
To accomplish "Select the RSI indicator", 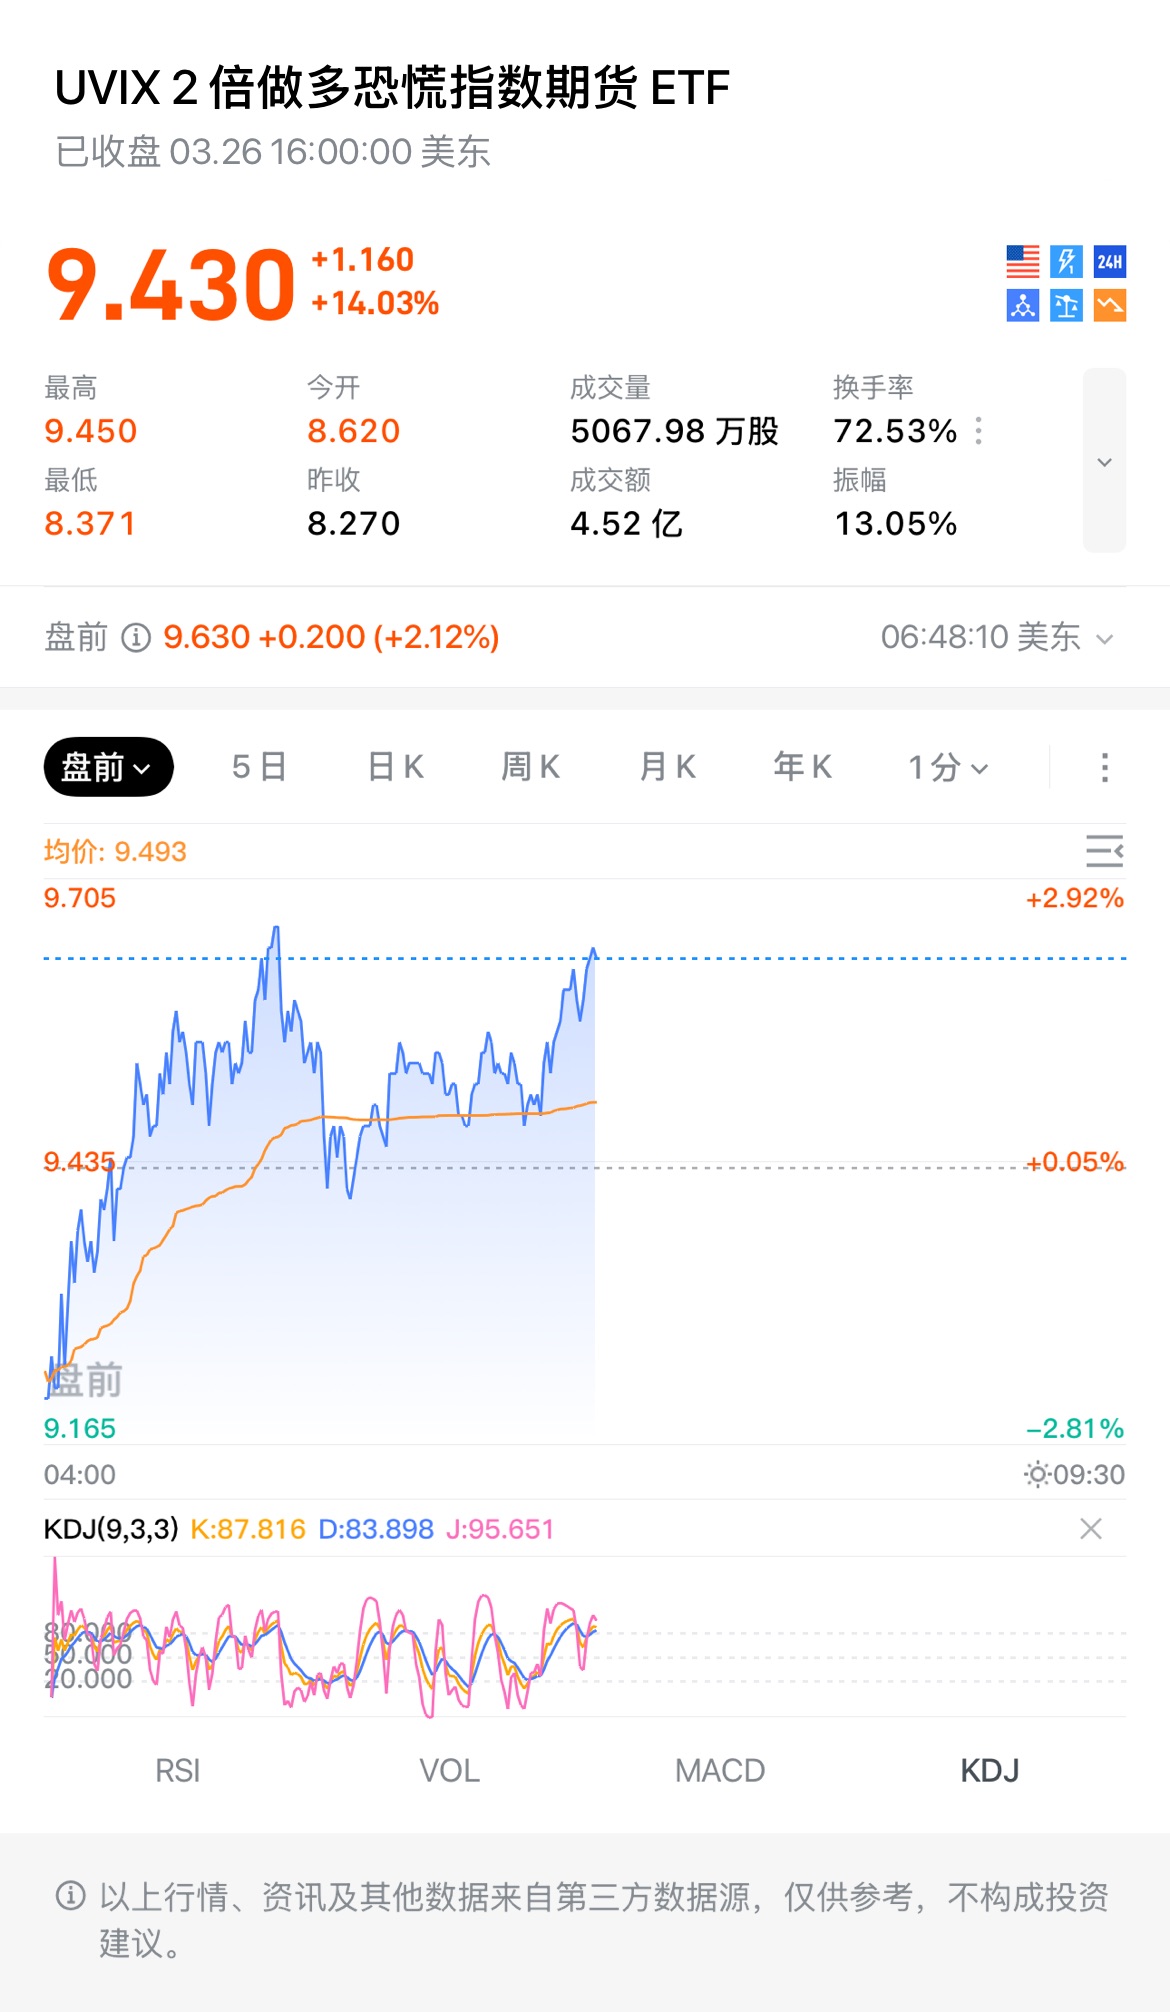I will pos(178,1771).
